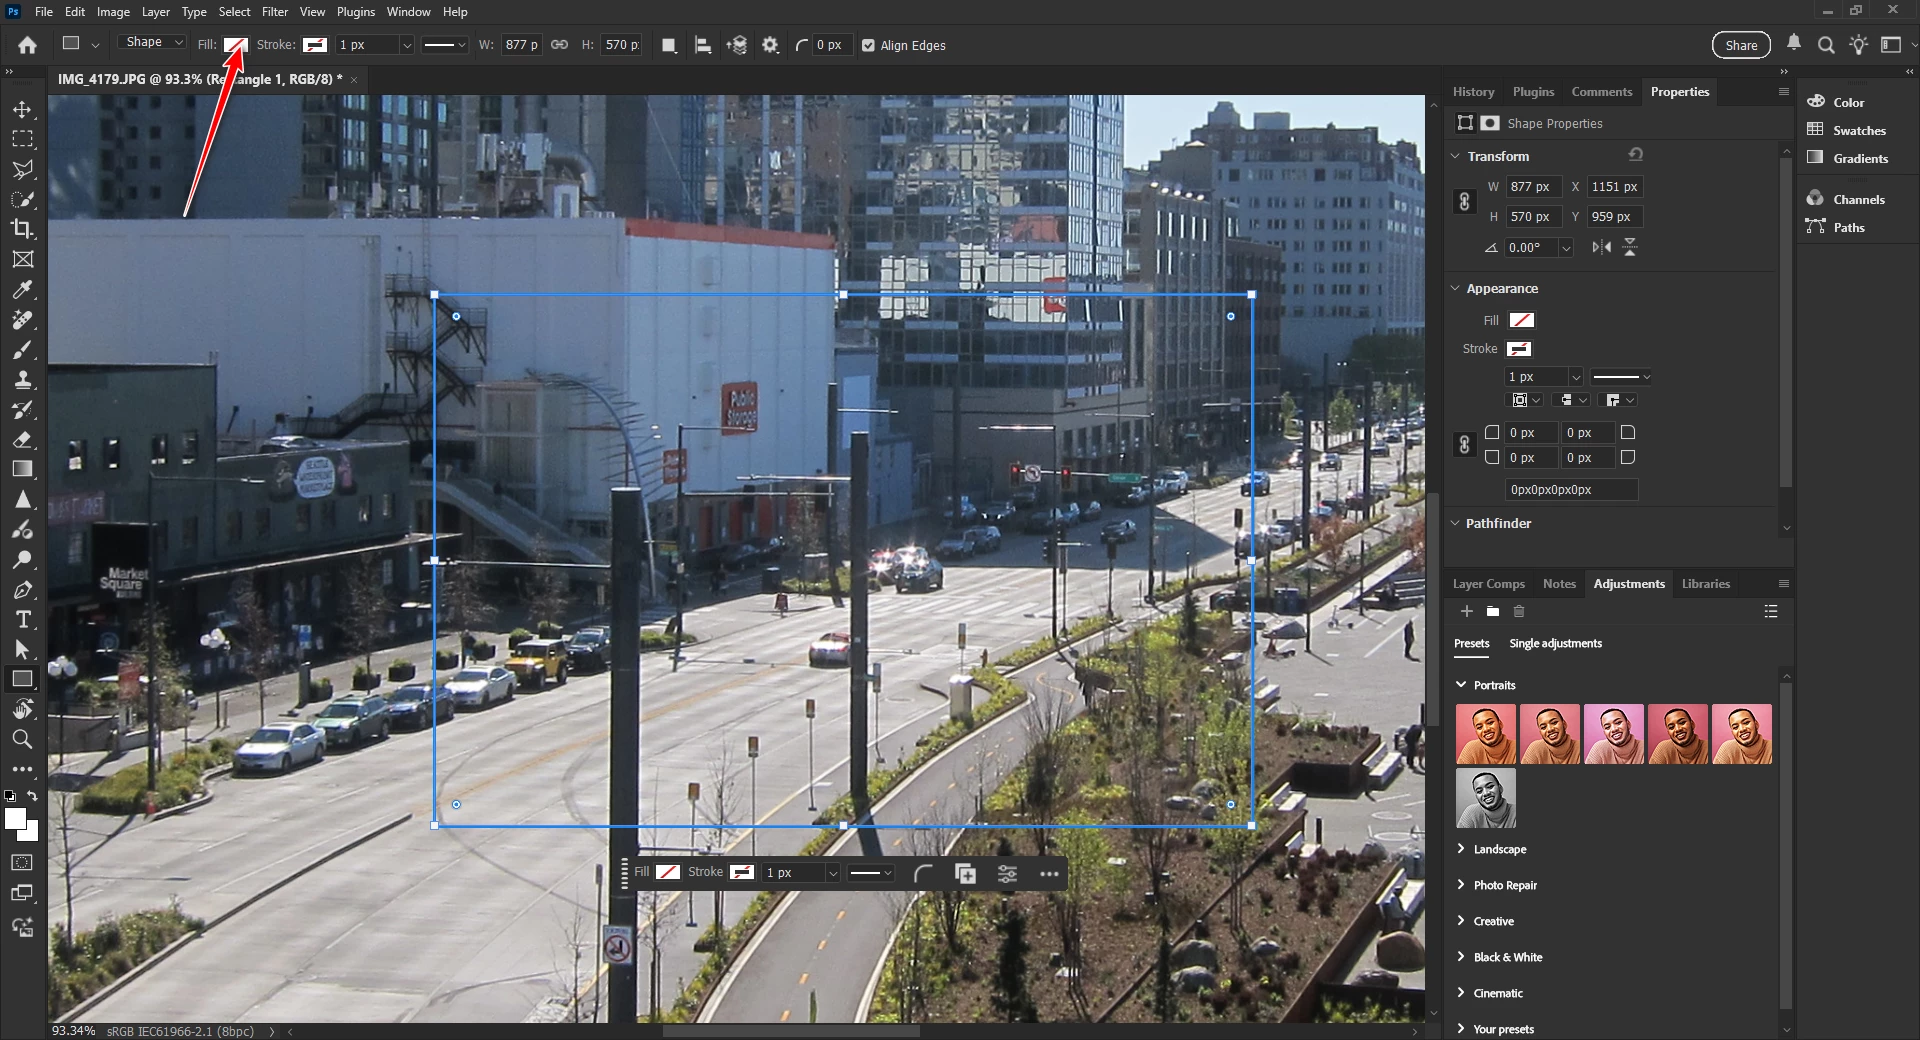Select the Crop tool
Viewport: 1920px width, 1040px height.
click(22, 229)
